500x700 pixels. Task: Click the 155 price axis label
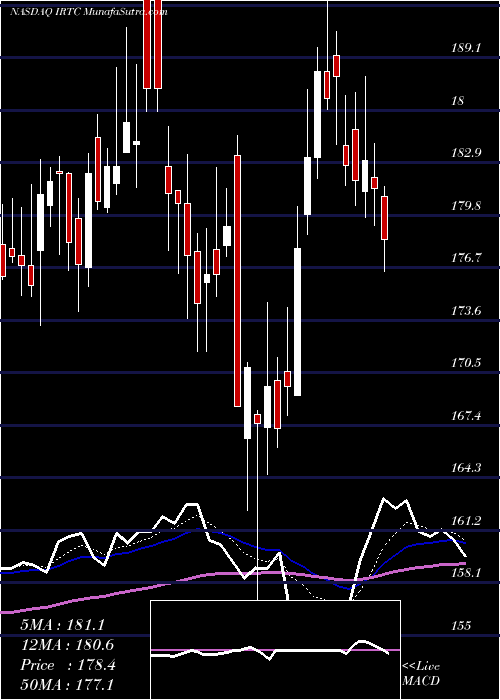click(x=461, y=626)
